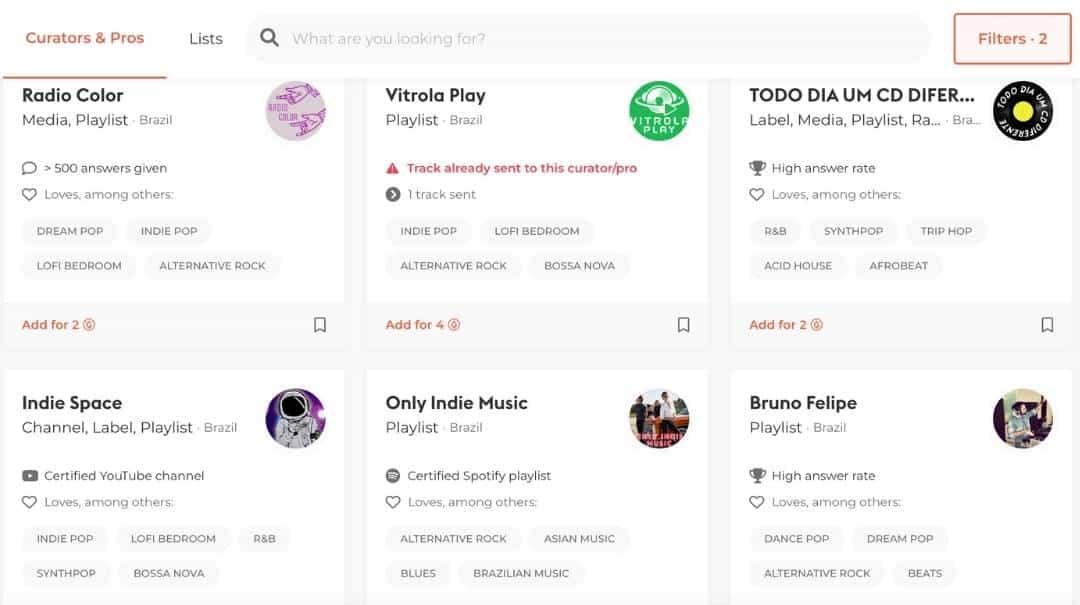Bookmark the Vitrola Play curator
The image size is (1080, 605).
pos(683,325)
